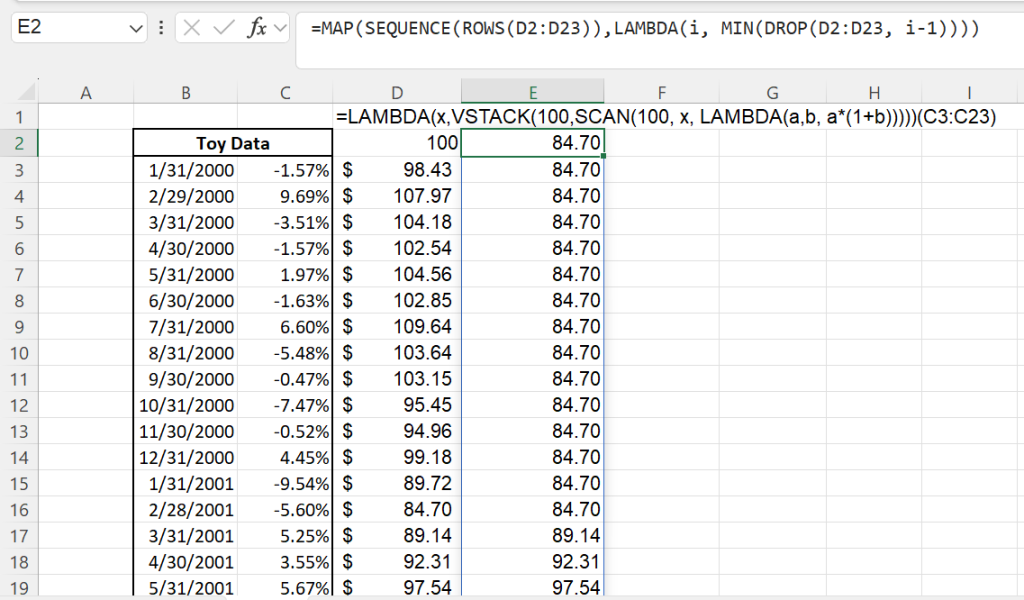This screenshot has width=1024, height=600.
Task: Expand the dropdown chevron beside fx
Action: (x=280, y=28)
